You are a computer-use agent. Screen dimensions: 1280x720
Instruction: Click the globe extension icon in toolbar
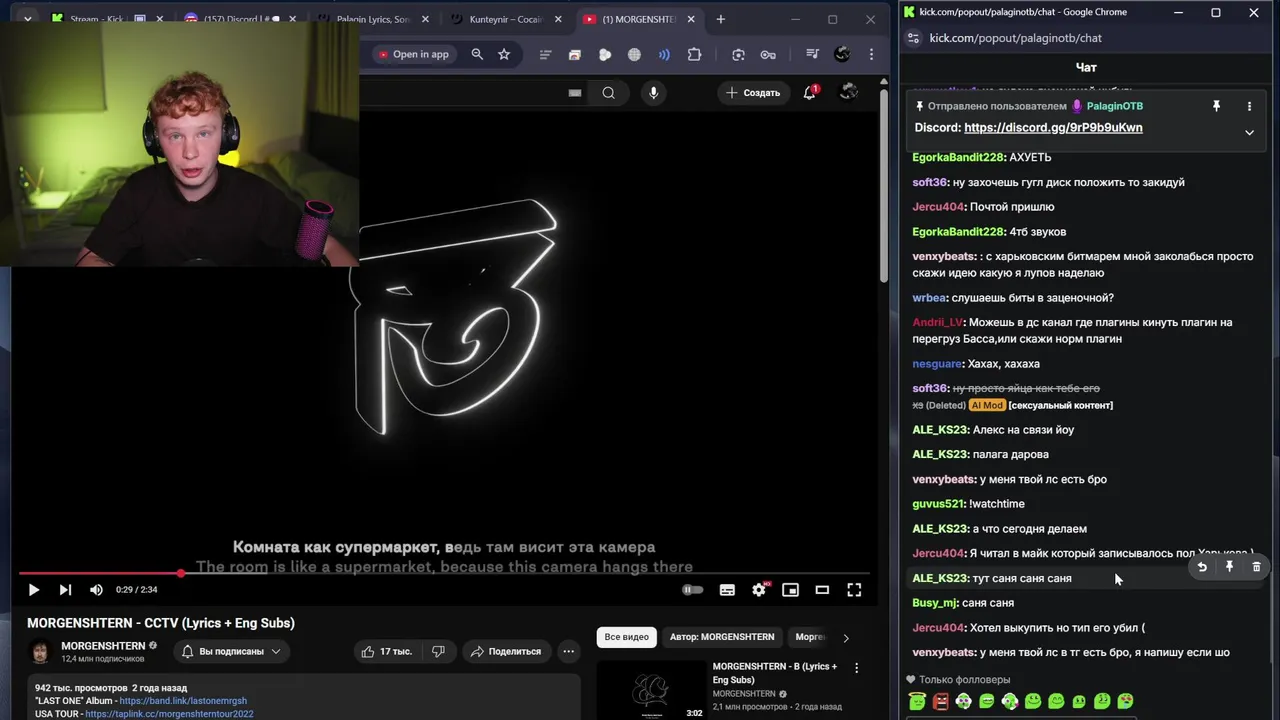[634, 55]
